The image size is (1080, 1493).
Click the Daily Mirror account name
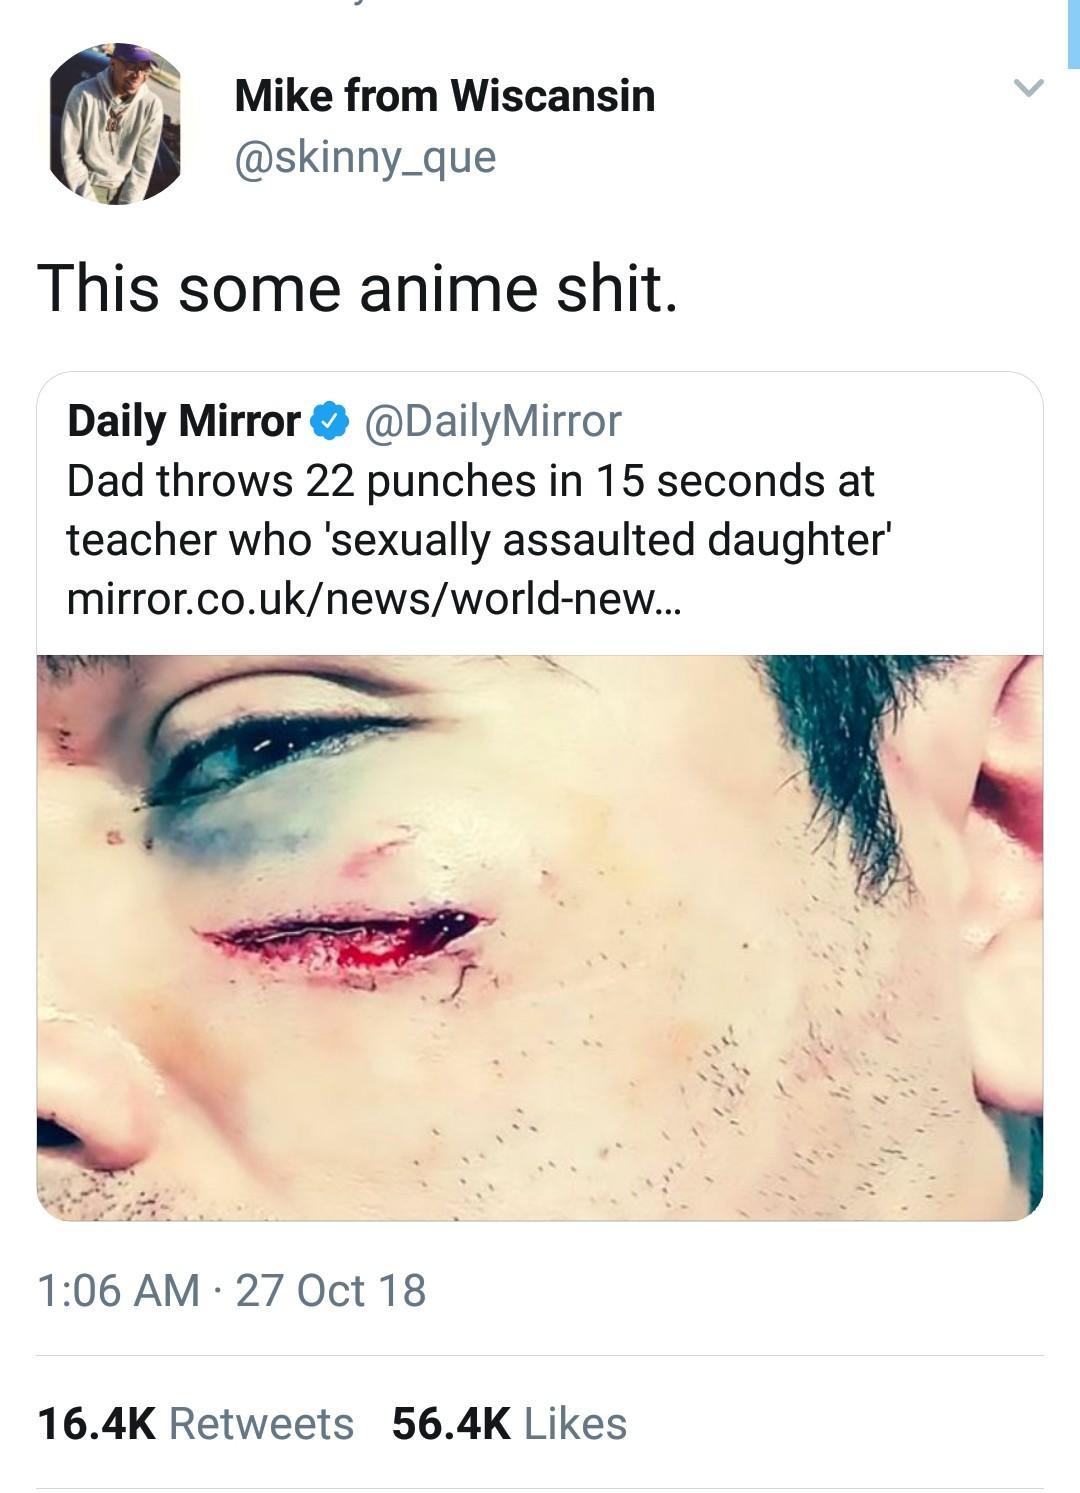tap(184, 421)
